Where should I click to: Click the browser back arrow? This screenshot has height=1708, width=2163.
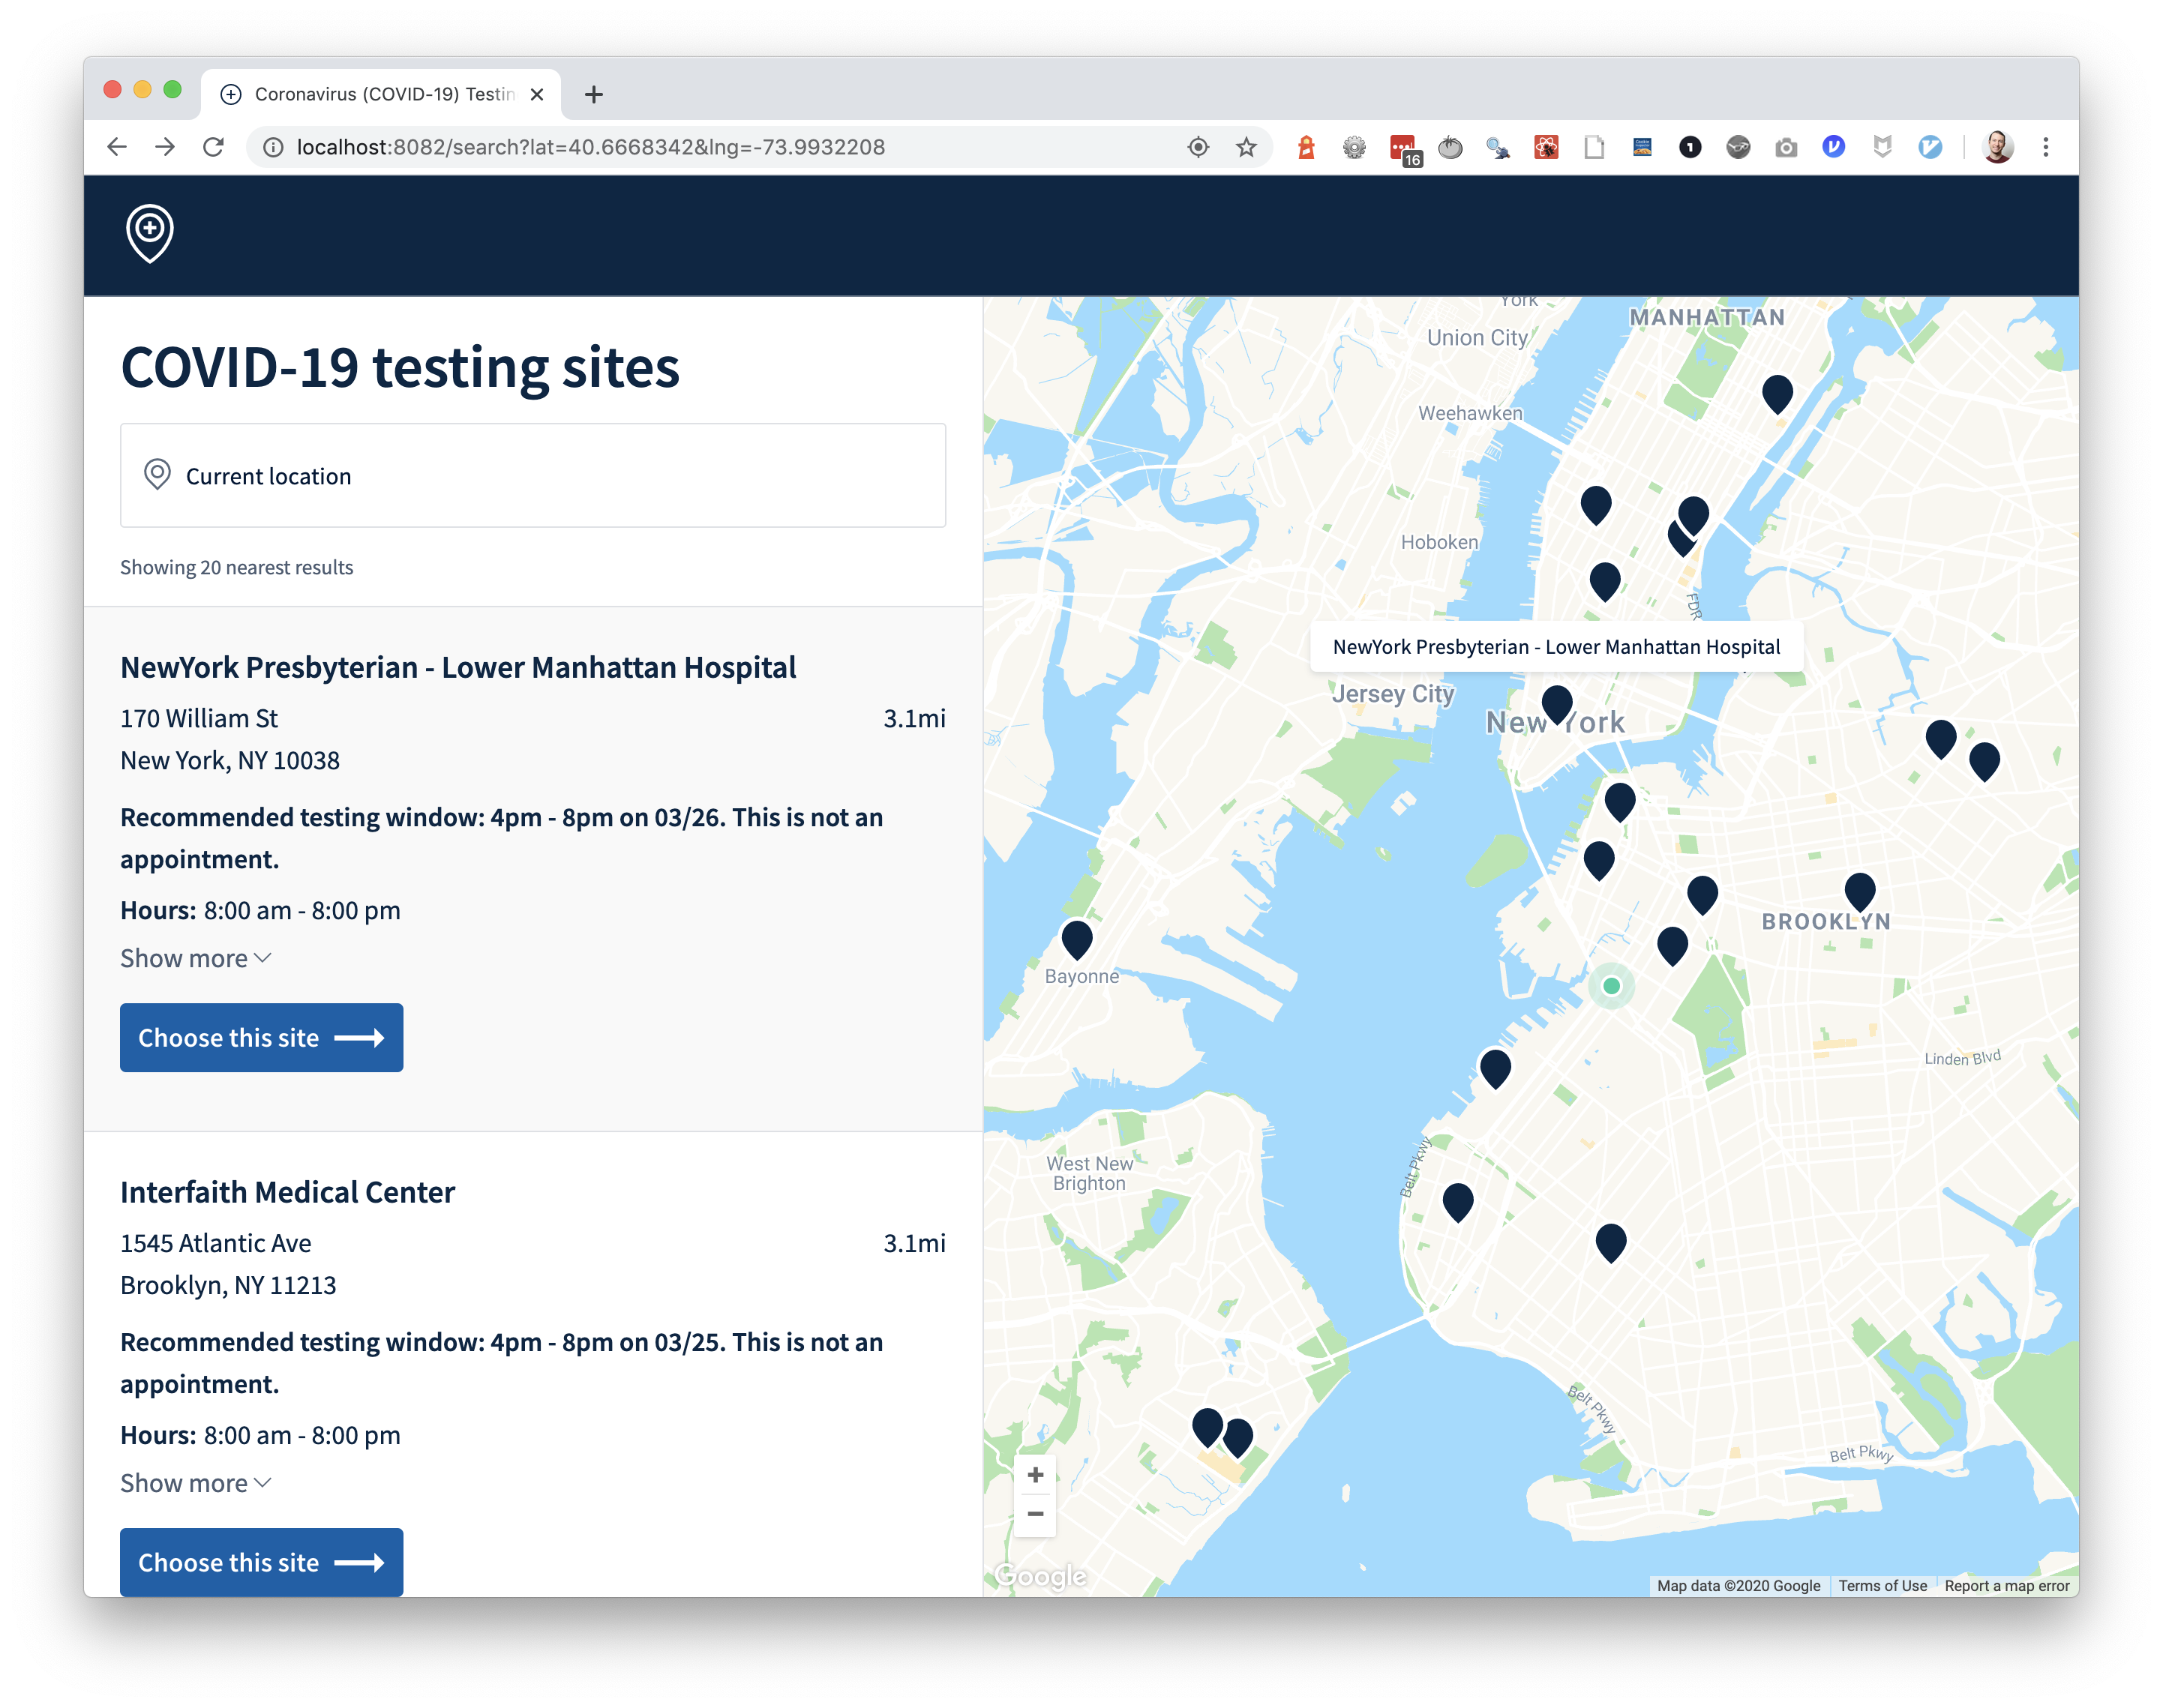tap(117, 148)
